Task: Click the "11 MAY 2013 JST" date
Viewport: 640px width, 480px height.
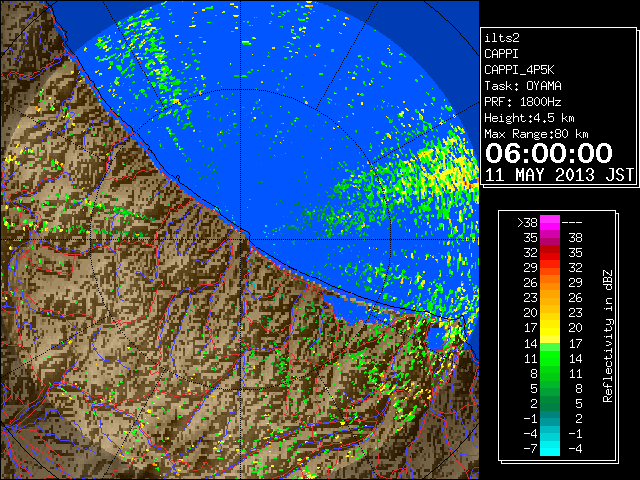Action: point(559,175)
